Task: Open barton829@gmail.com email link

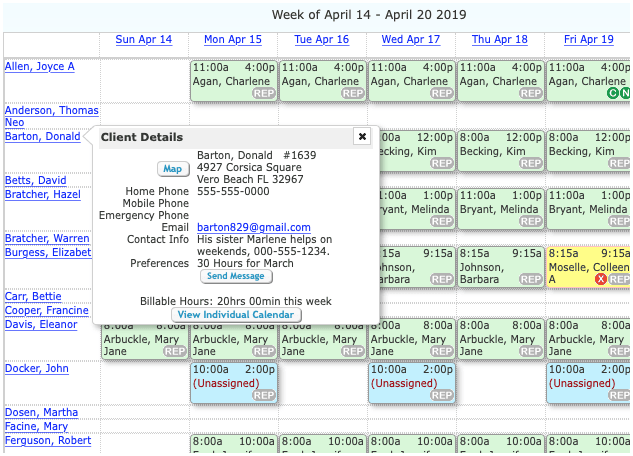Action: click(254, 227)
